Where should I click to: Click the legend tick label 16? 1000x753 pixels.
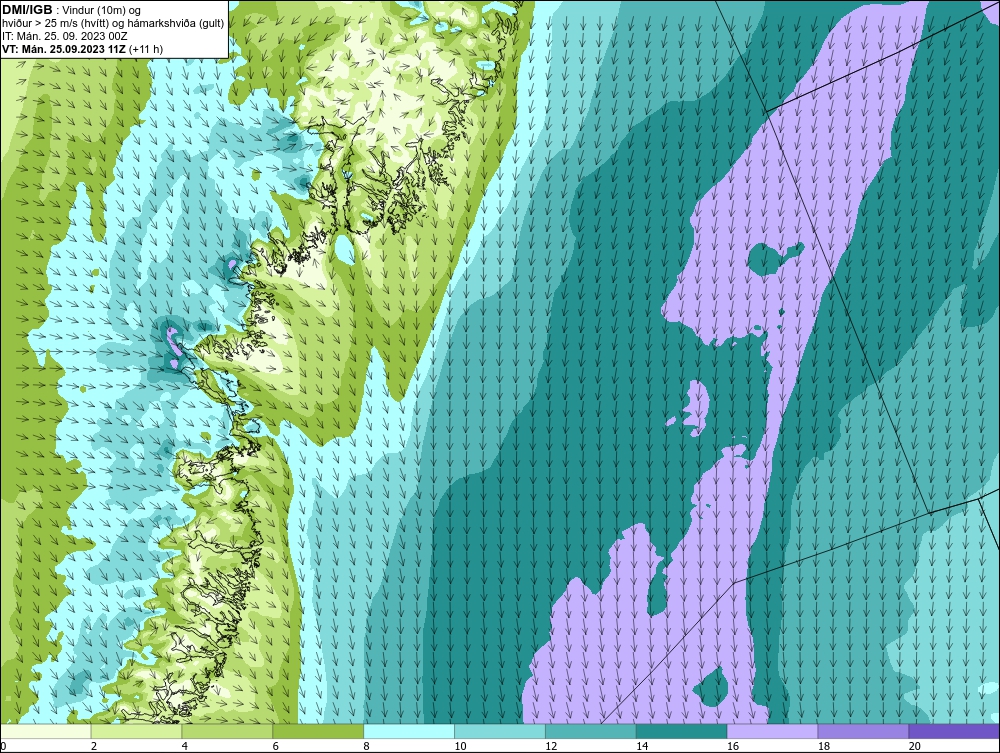(x=733, y=746)
